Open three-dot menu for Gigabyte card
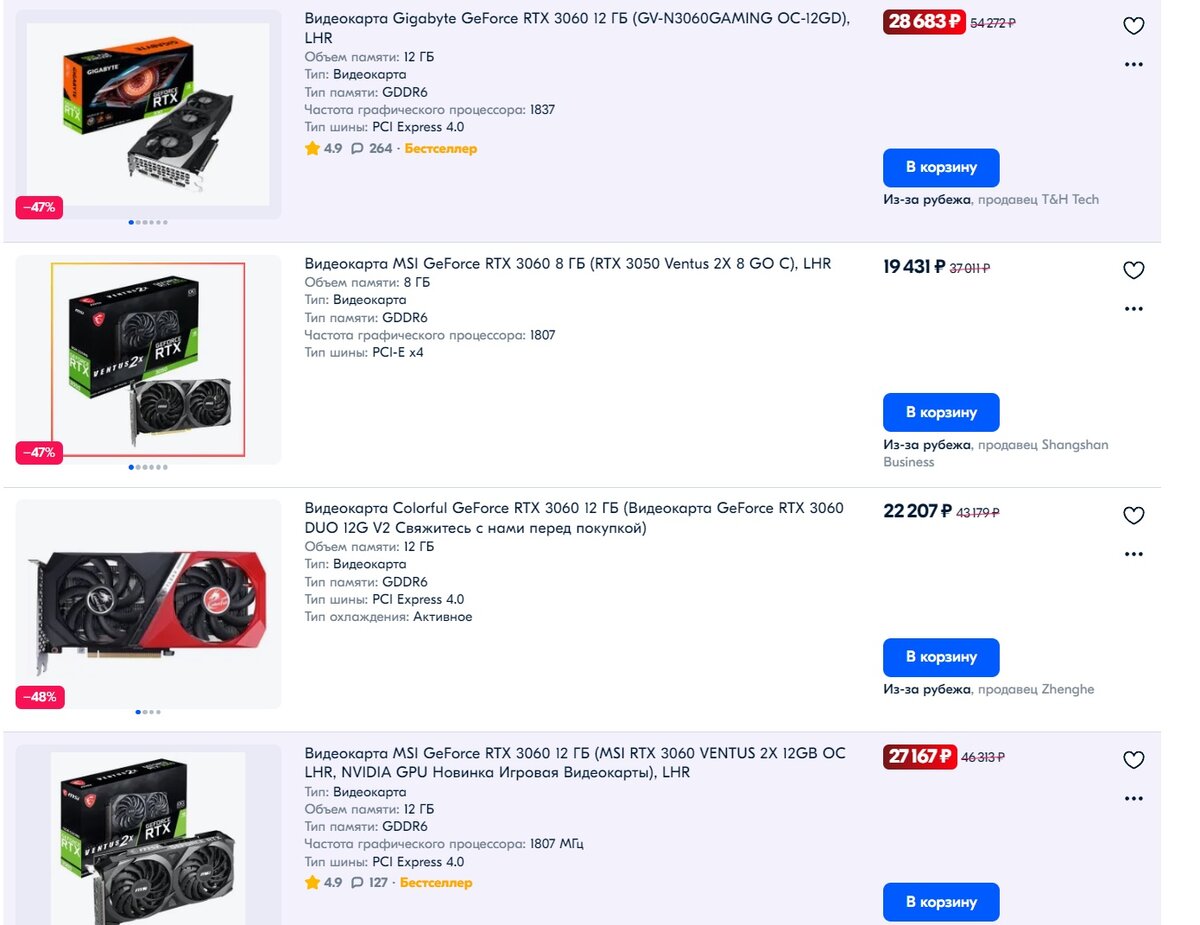1200x925 pixels. (1133, 65)
